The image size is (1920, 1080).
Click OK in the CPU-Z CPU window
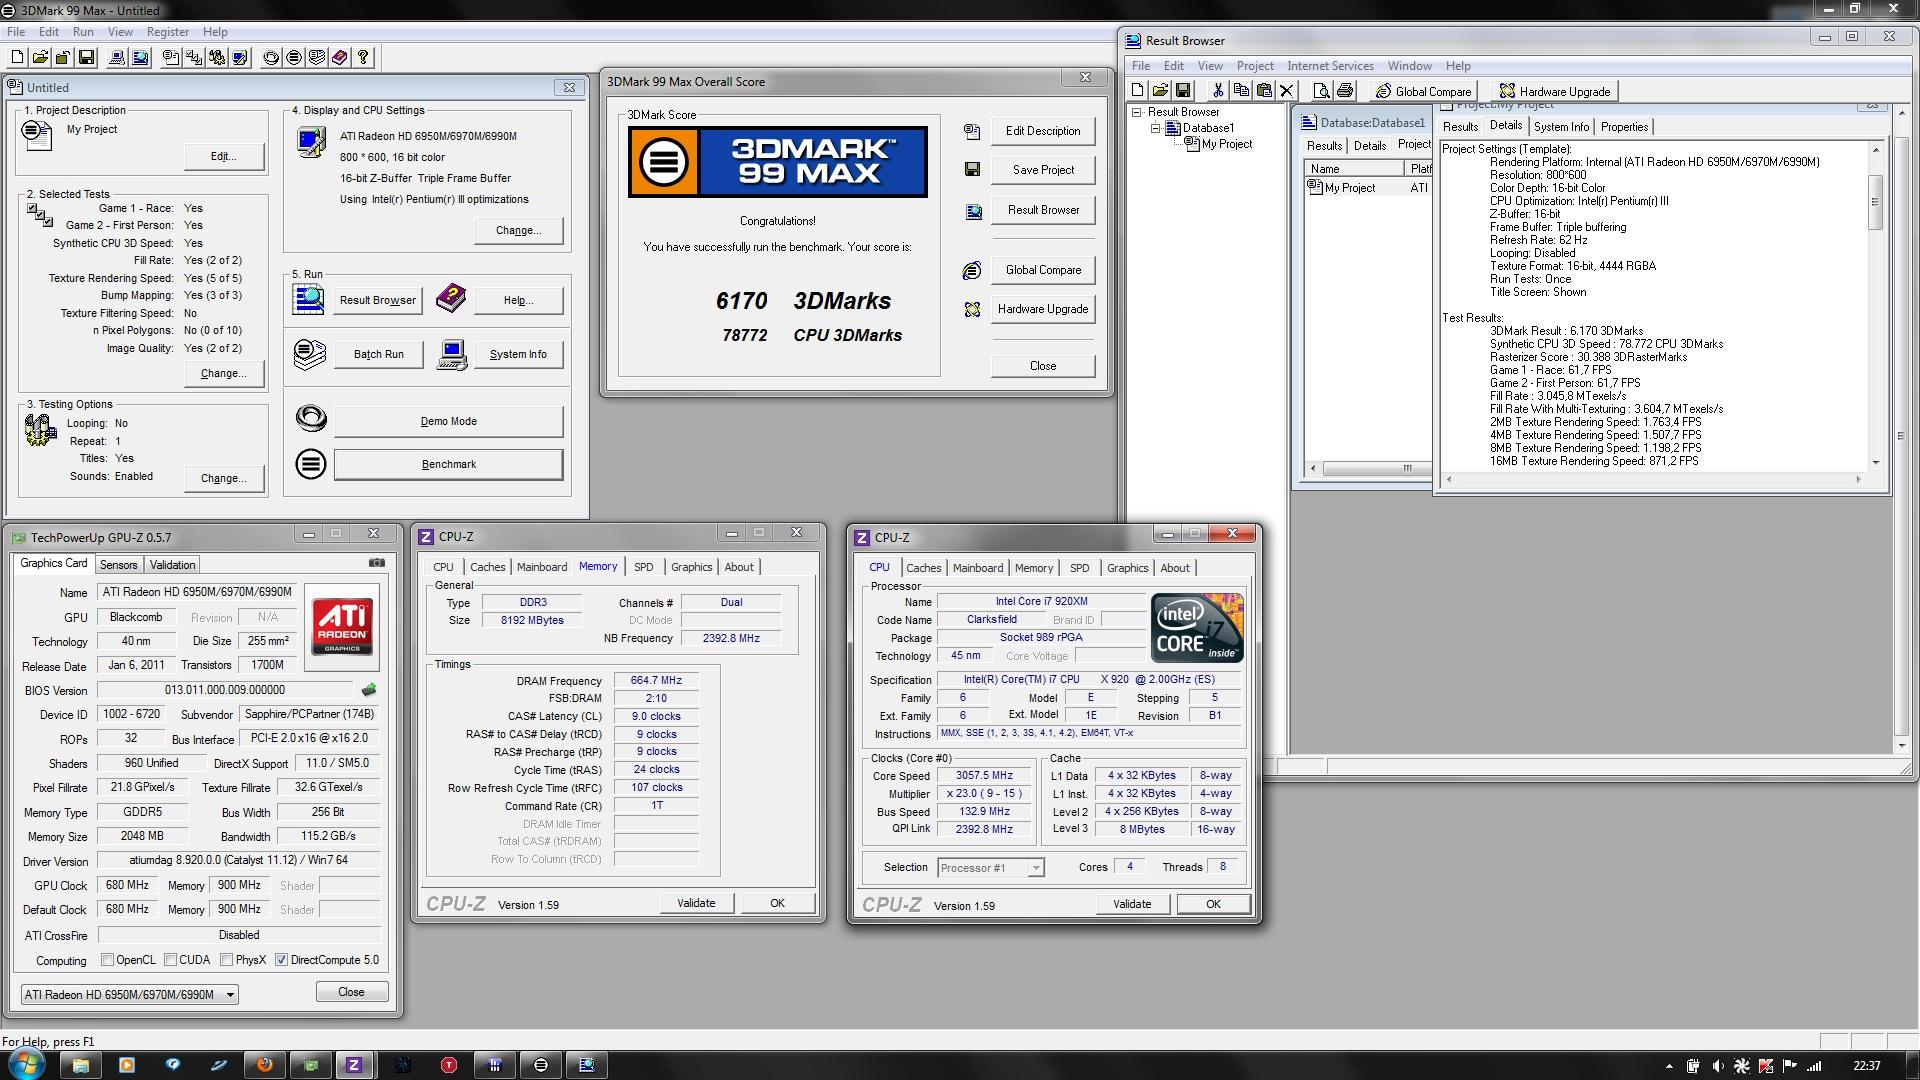pos(1213,904)
